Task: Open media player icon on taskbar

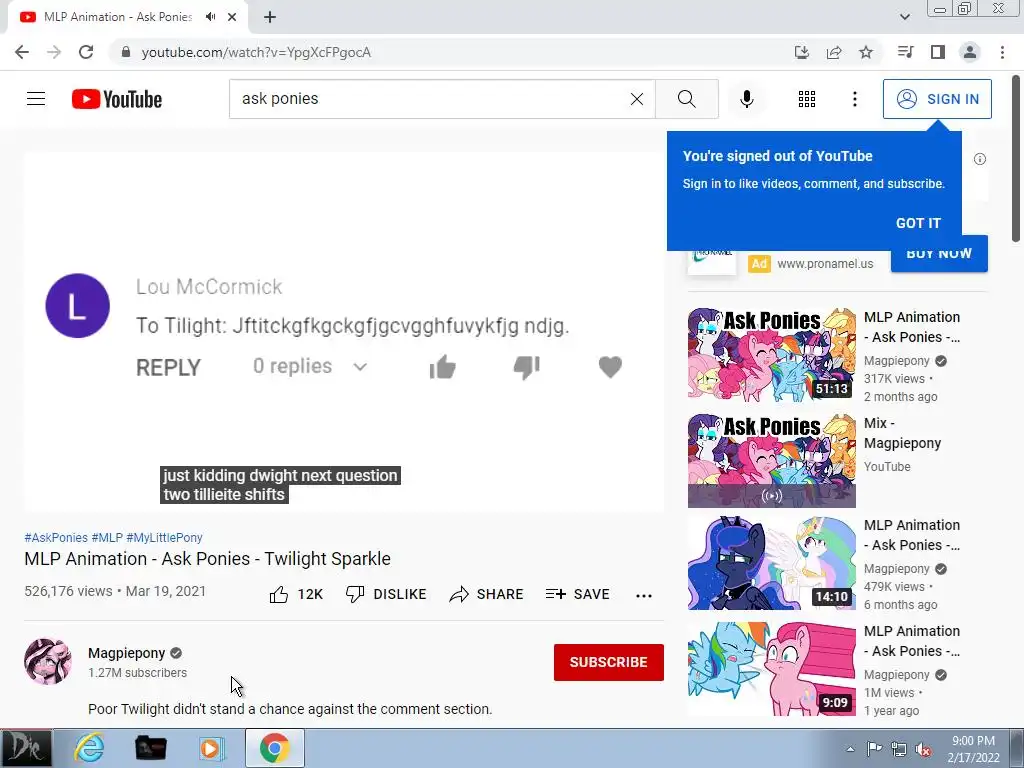Action: click(211, 748)
